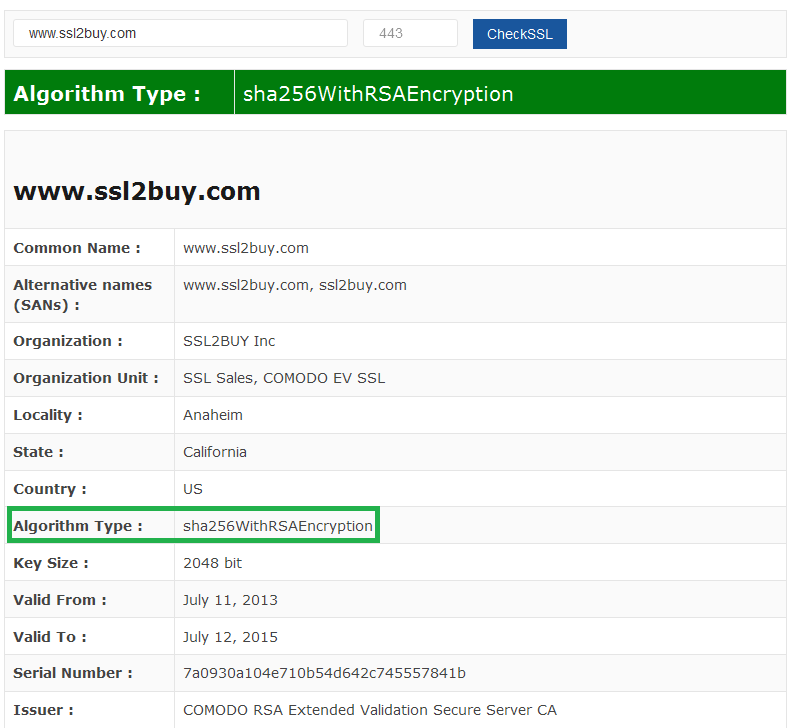Click the Valid From label
Image resolution: width=793 pixels, height=728 pixels.
click(x=60, y=599)
